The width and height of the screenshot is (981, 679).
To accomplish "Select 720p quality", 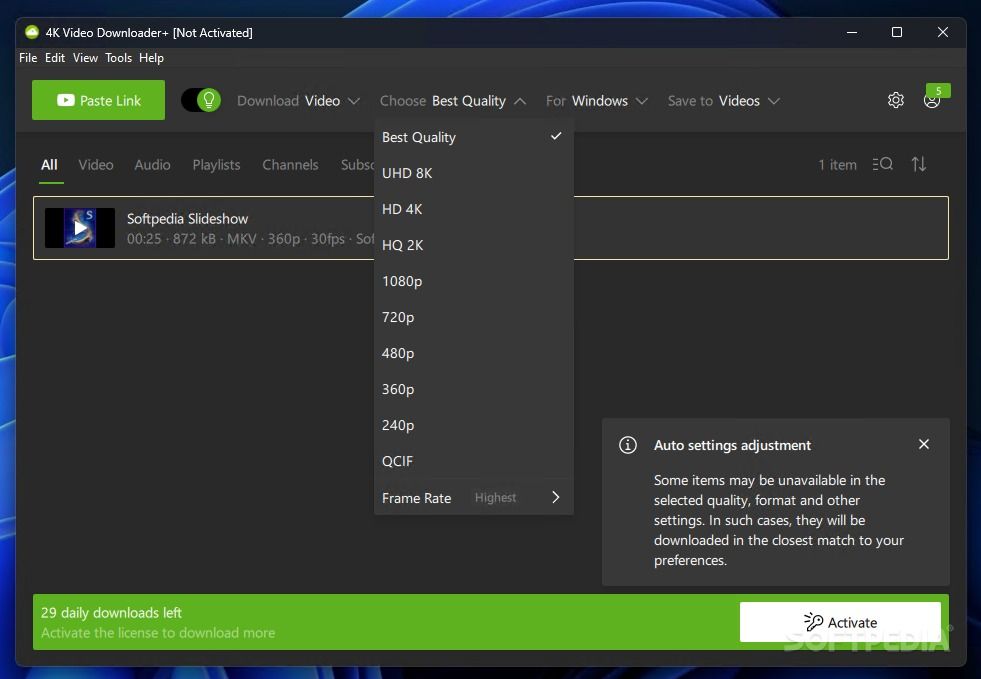I will 474,317.
